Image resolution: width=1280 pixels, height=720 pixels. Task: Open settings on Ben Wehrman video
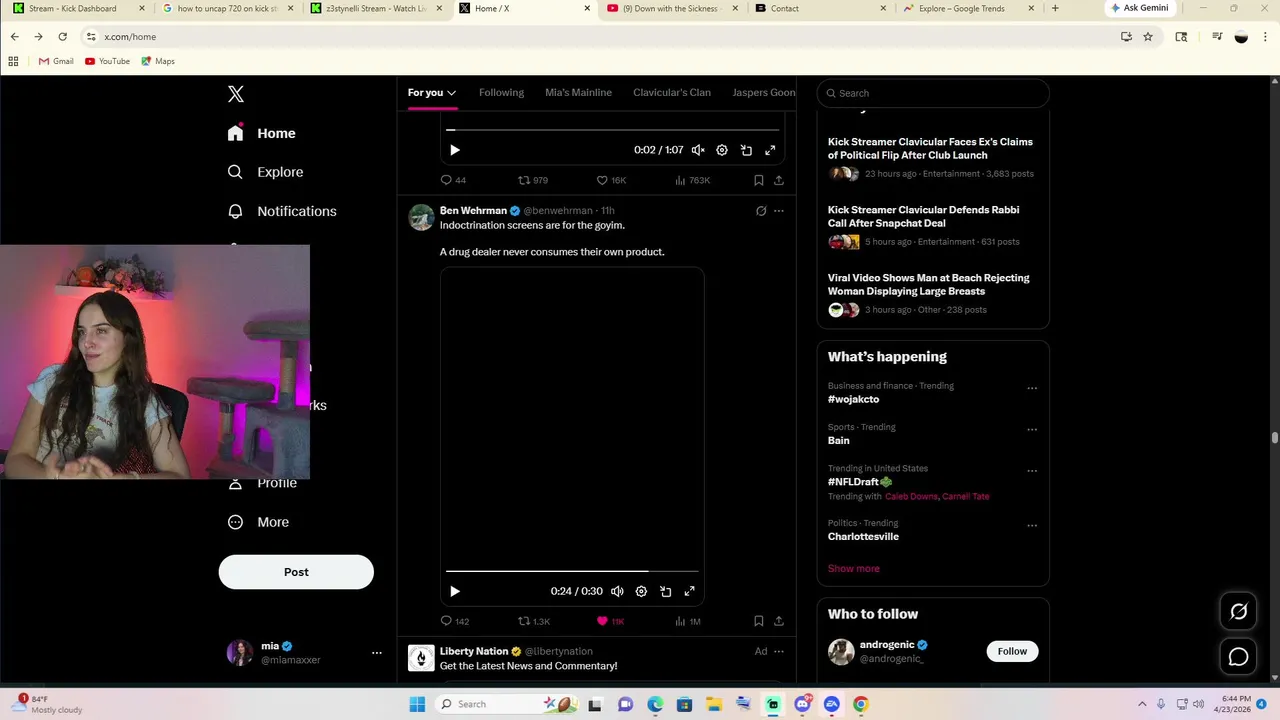point(641,591)
